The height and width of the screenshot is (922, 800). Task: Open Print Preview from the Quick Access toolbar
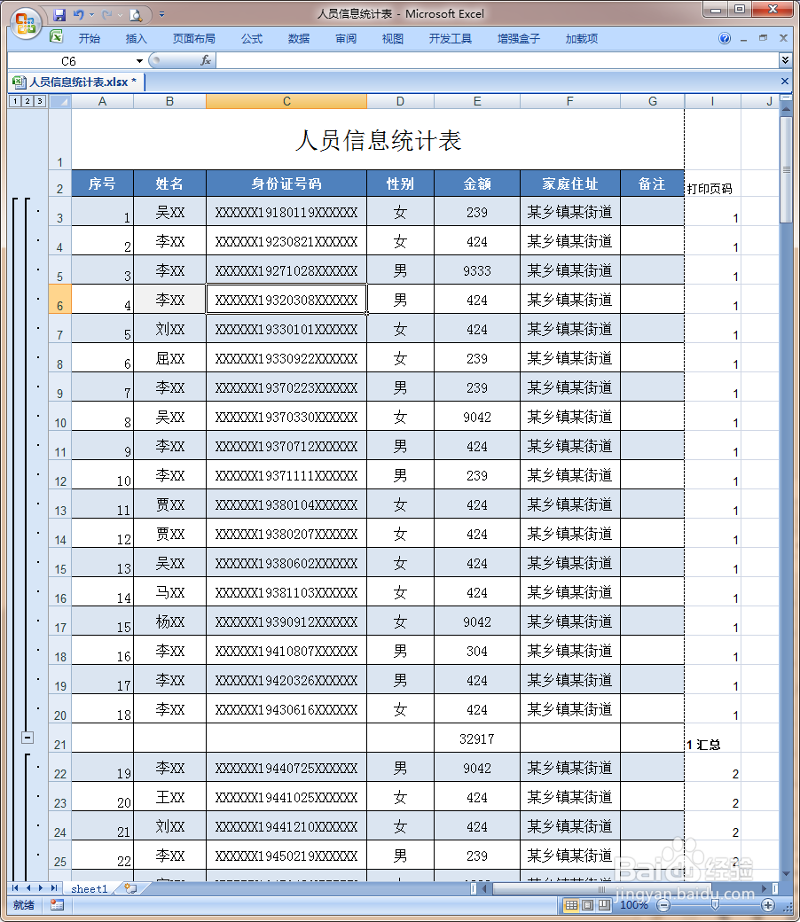[134, 14]
